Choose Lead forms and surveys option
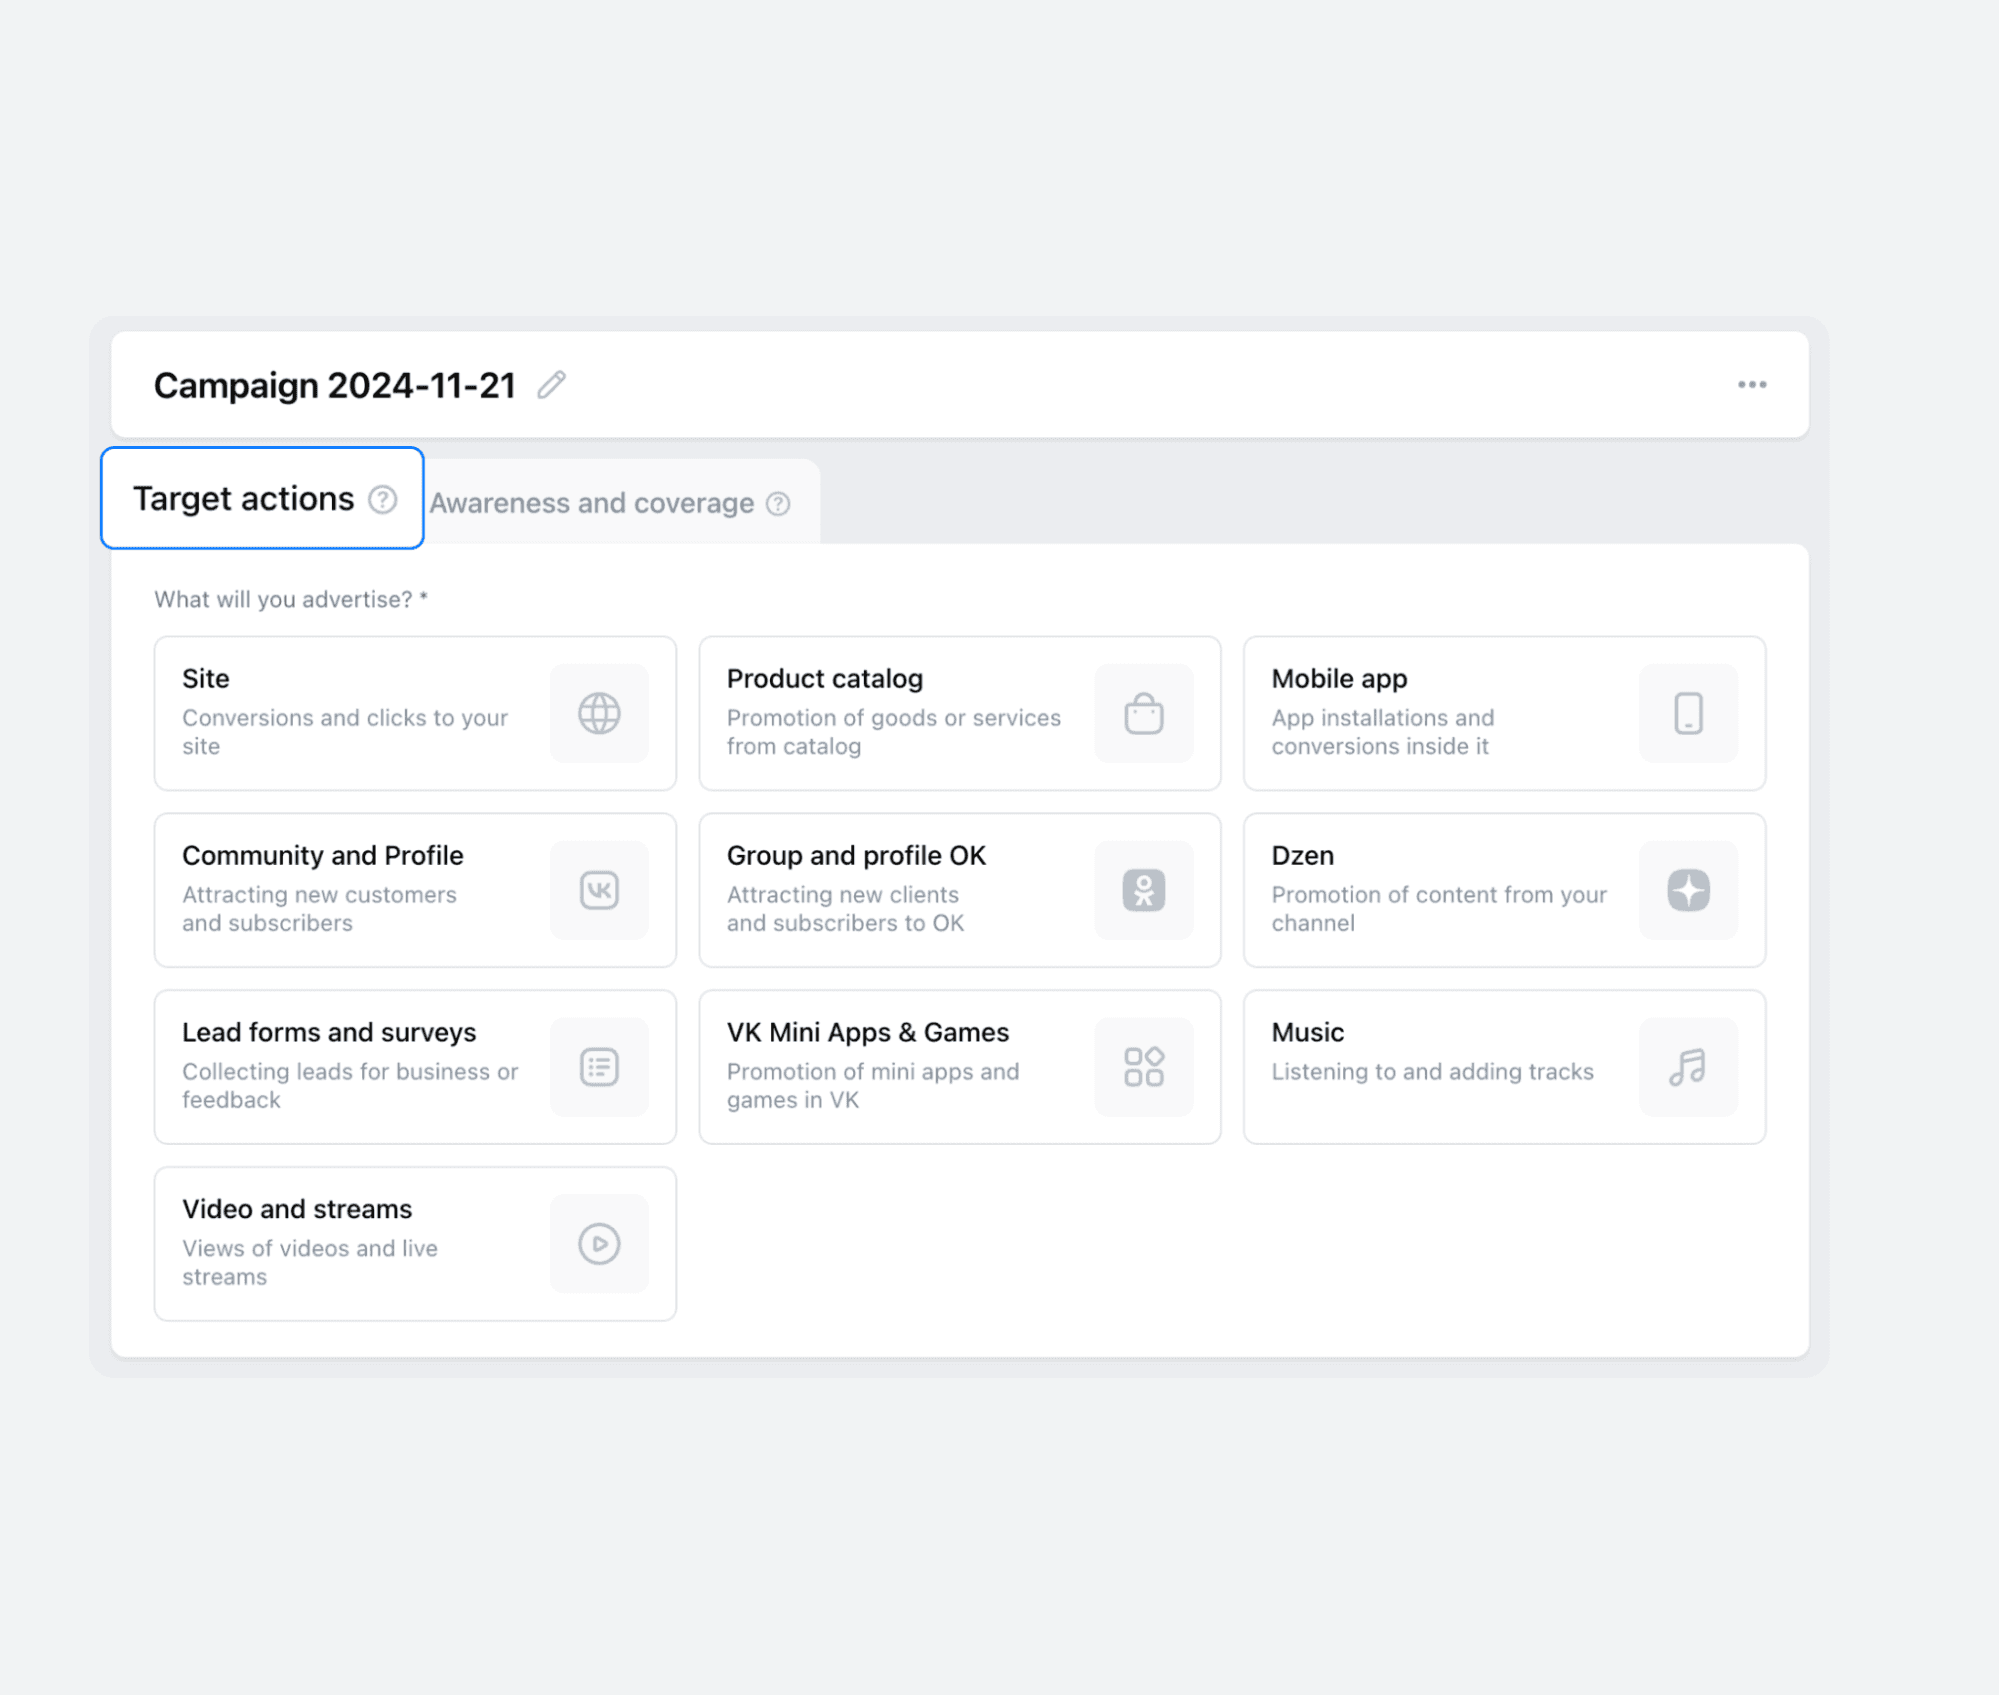Viewport: 1999px width, 1696px height. [x=329, y=1033]
